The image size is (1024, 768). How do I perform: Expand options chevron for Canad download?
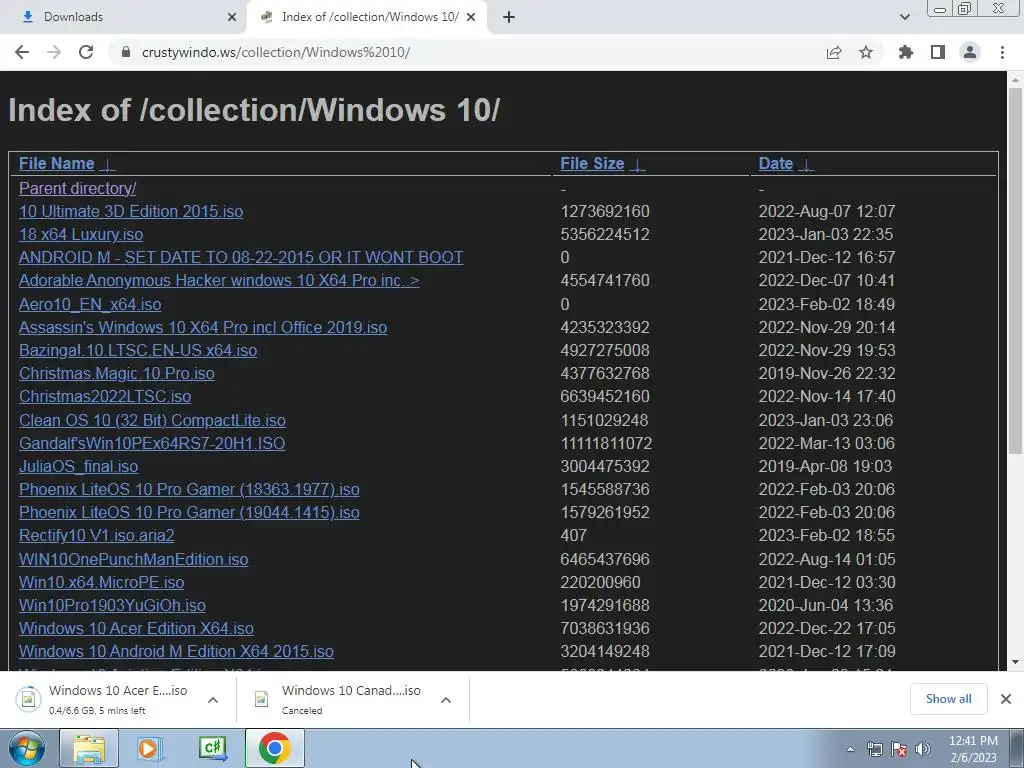click(x=446, y=699)
